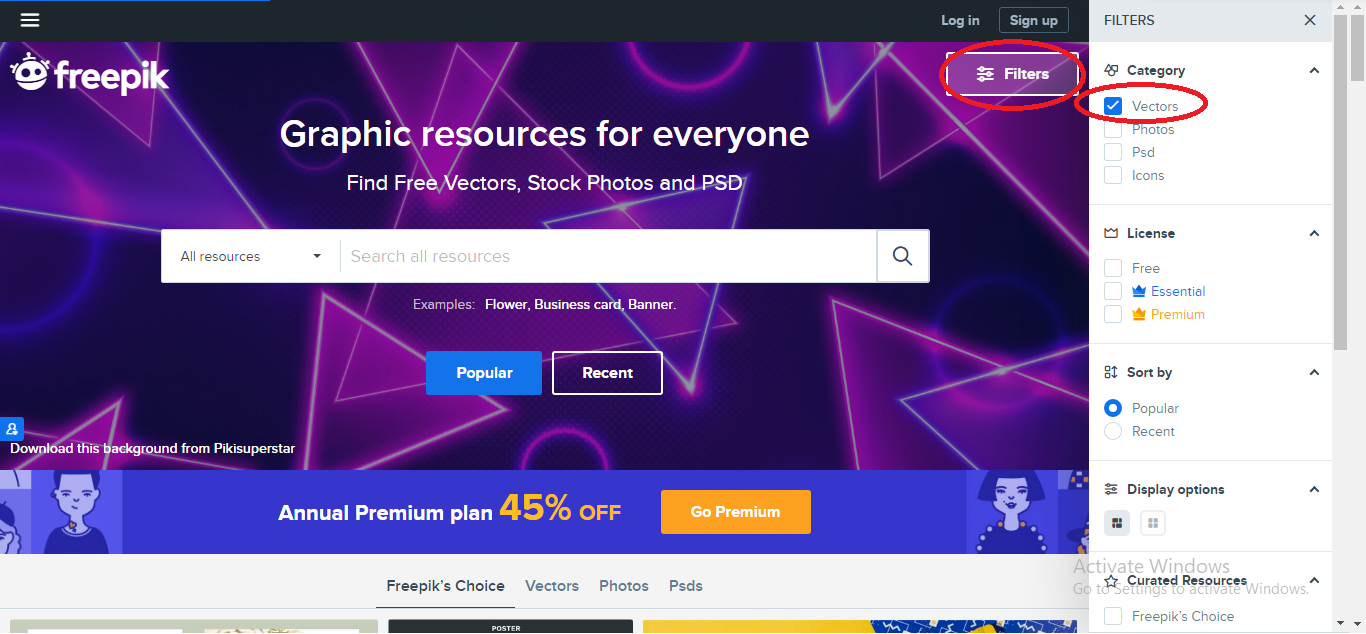The width and height of the screenshot is (1366, 634).
Task: Click the magnifier search icon
Action: coord(902,256)
